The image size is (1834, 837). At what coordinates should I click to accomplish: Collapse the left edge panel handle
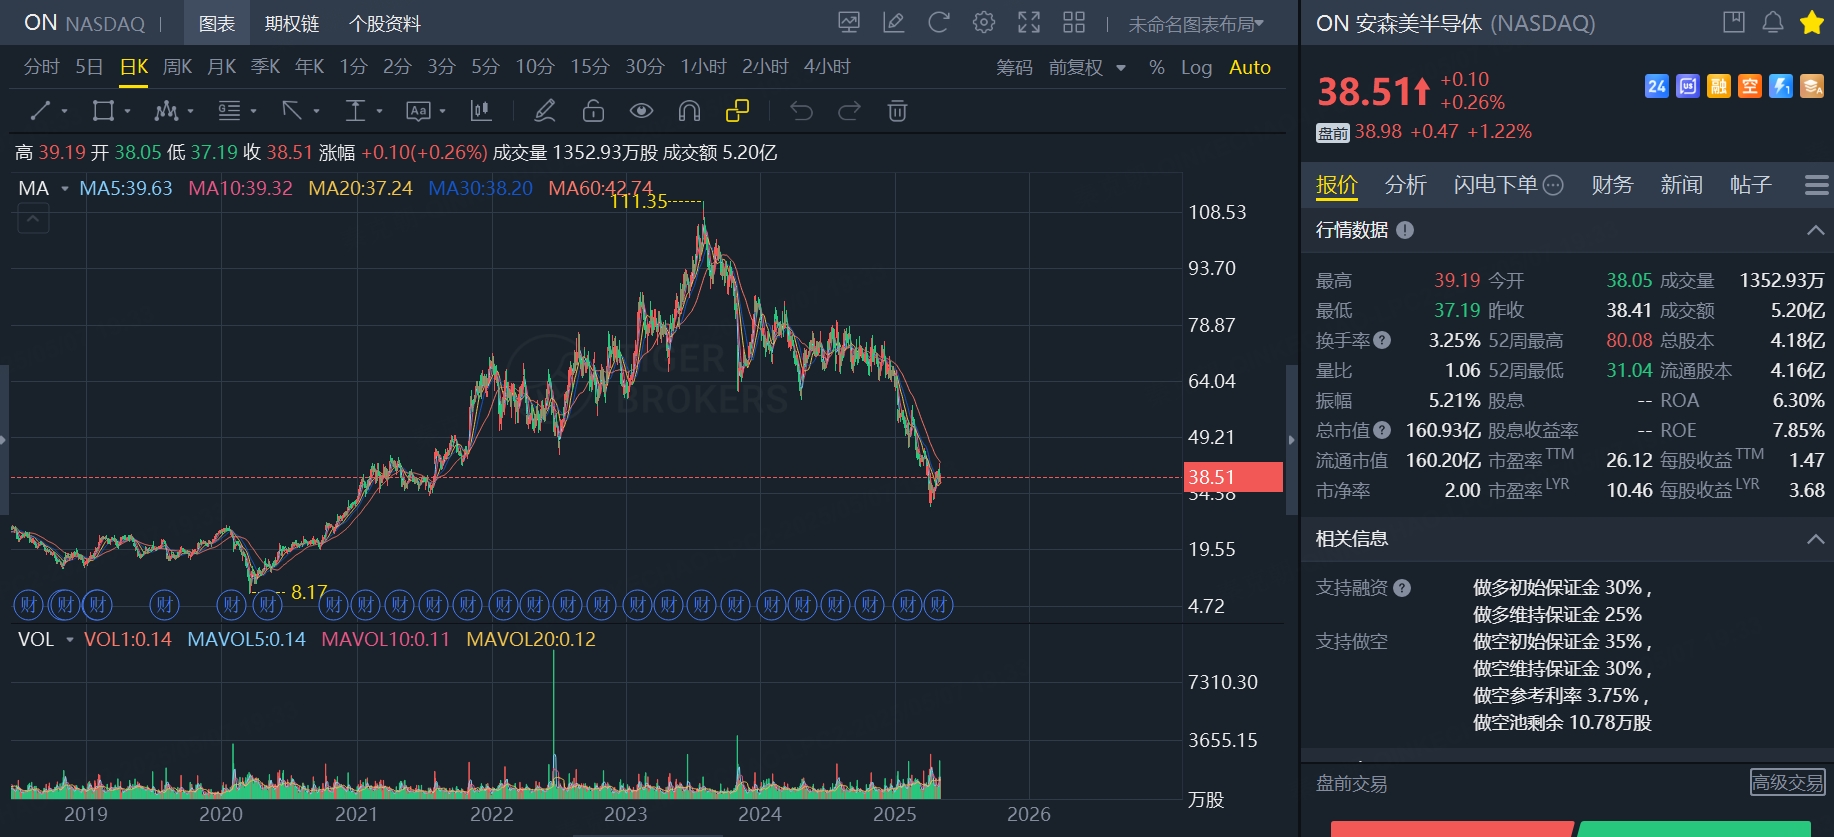click(4, 439)
